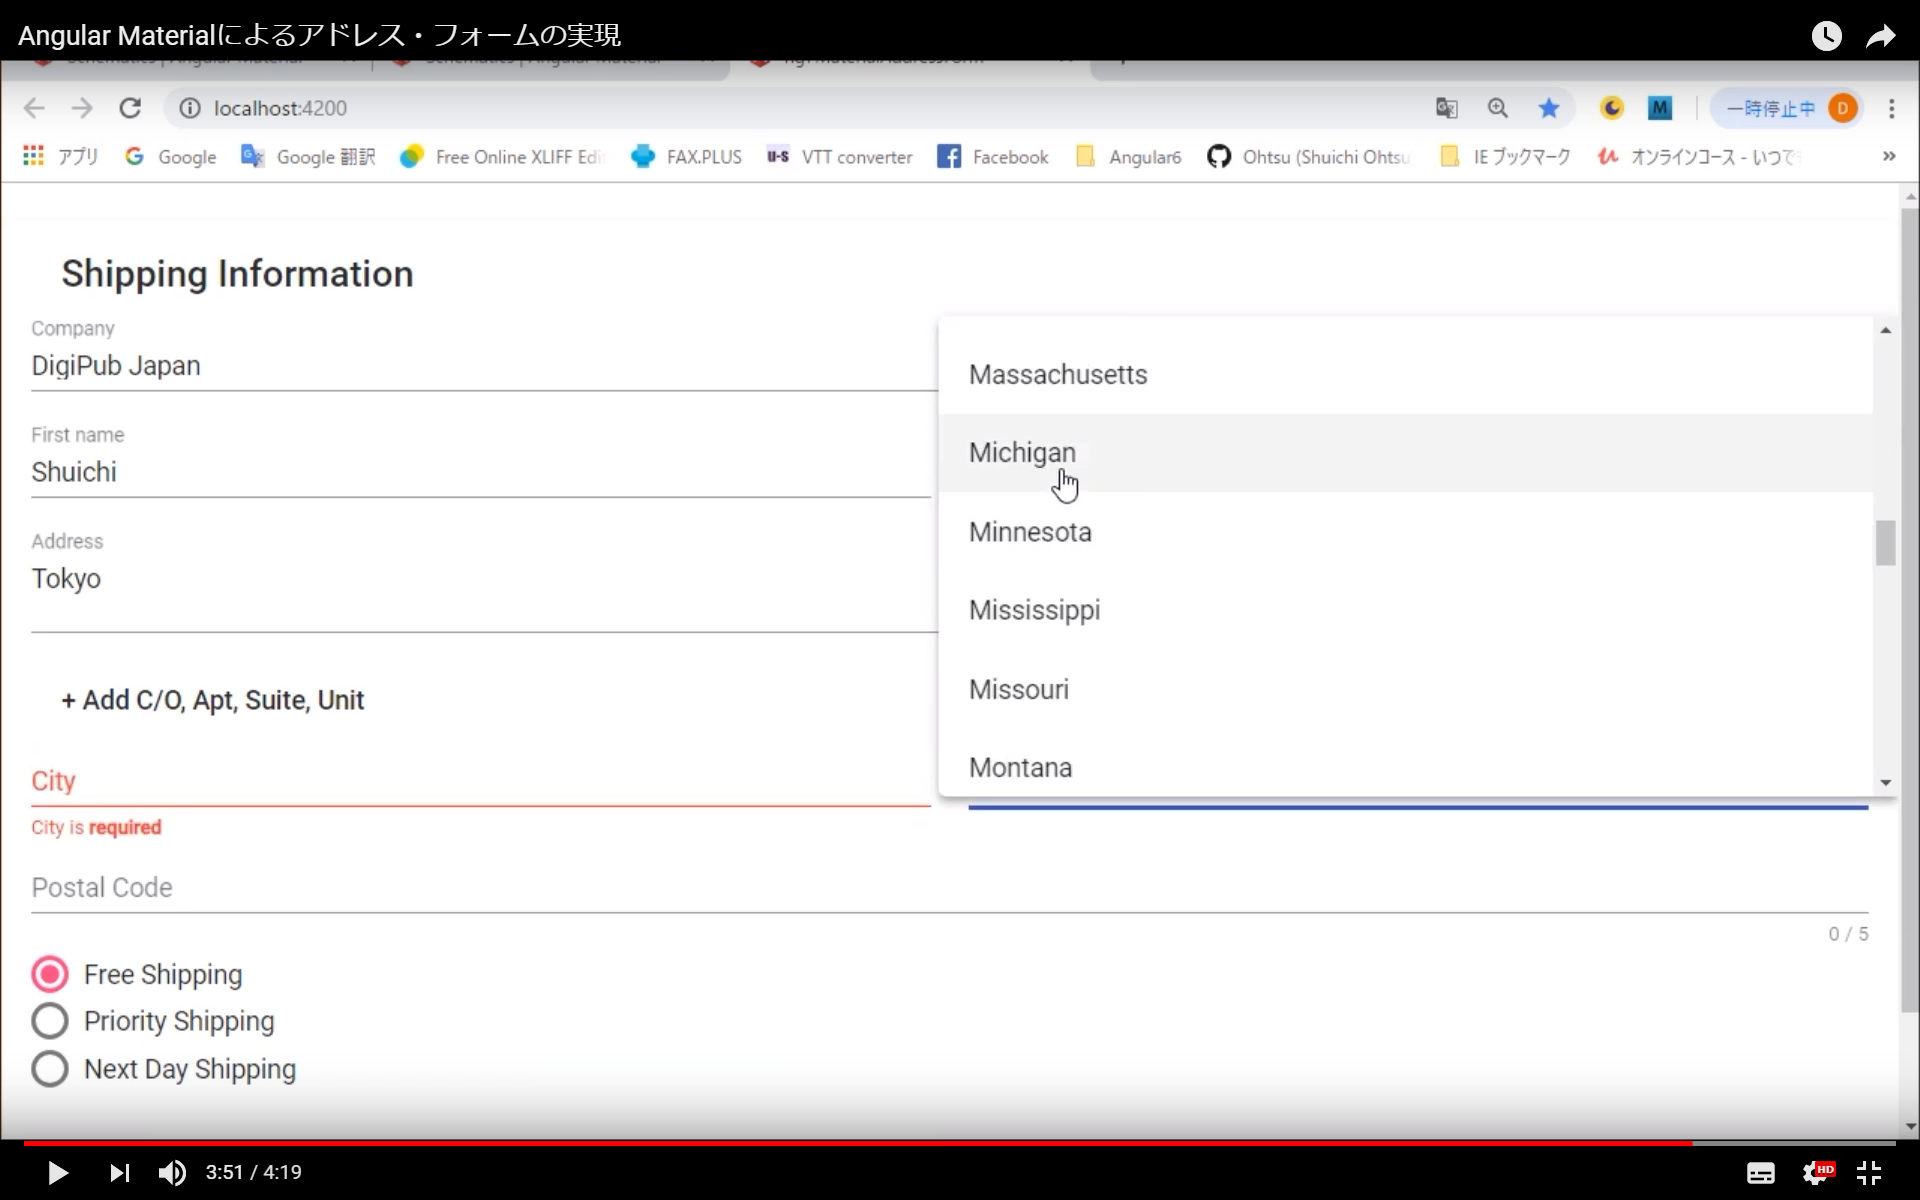Click the Share arrow icon
1920x1200 pixels.
pos(1880,36)
